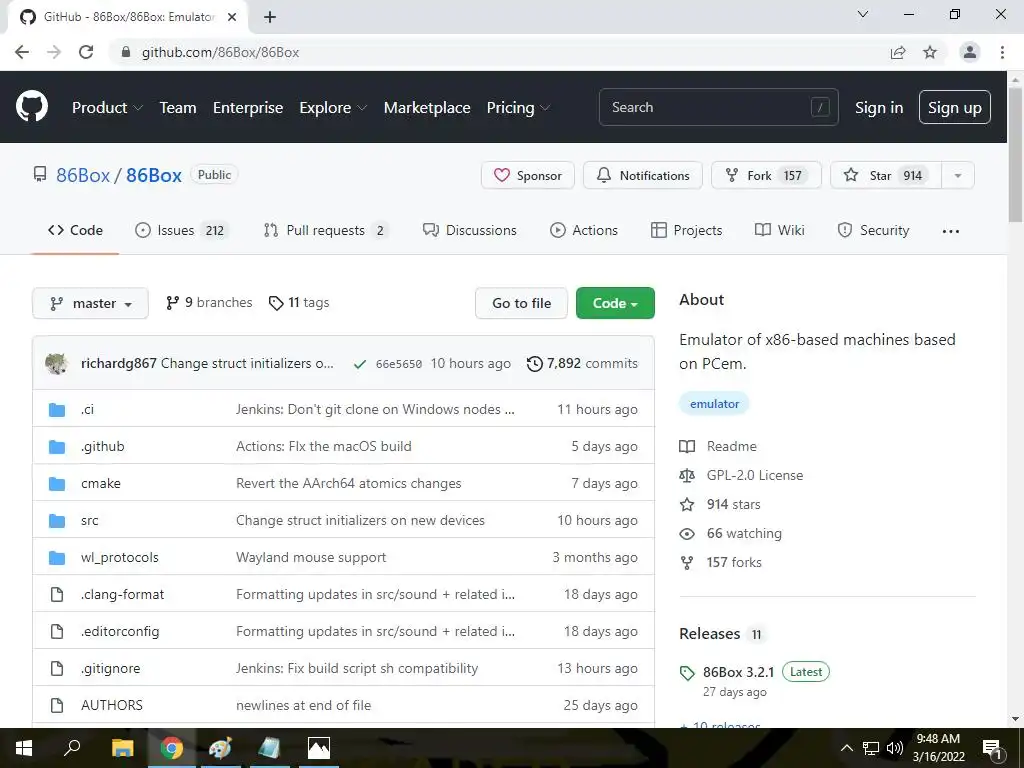Close the GitHub 86Box browser tab

[x=232, y=17]
